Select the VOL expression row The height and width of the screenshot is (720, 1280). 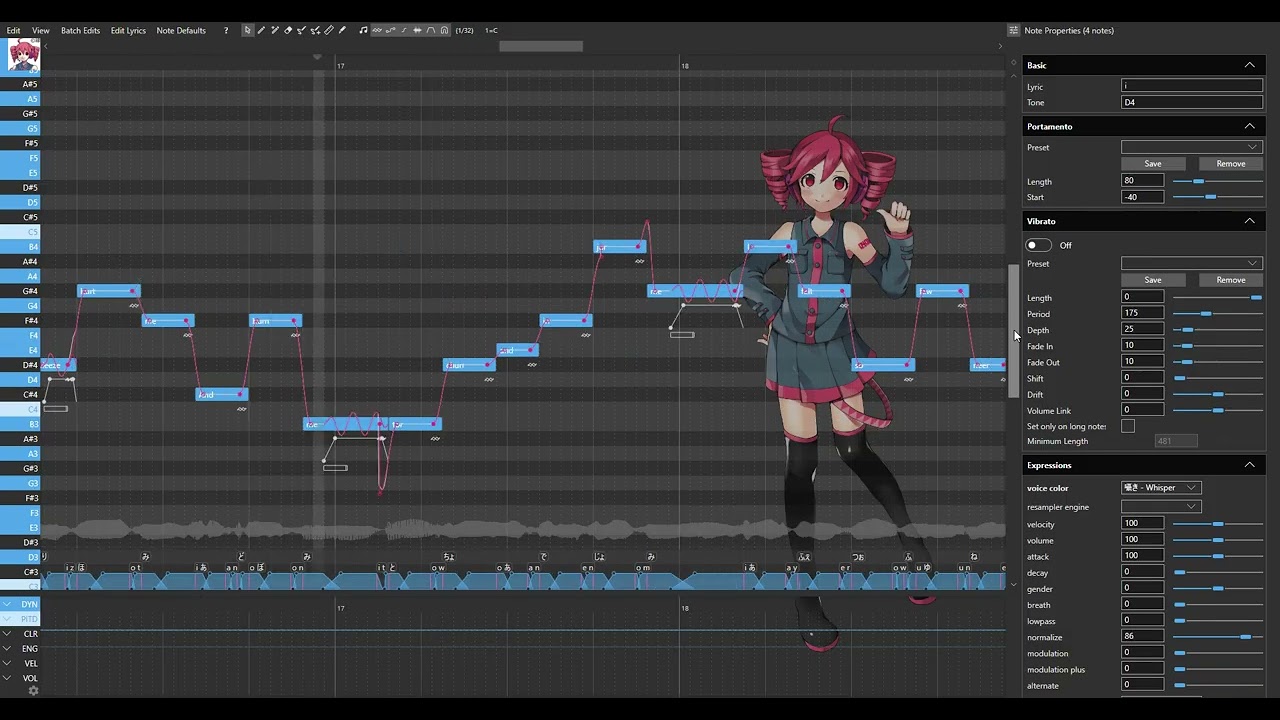pos(20,678)
